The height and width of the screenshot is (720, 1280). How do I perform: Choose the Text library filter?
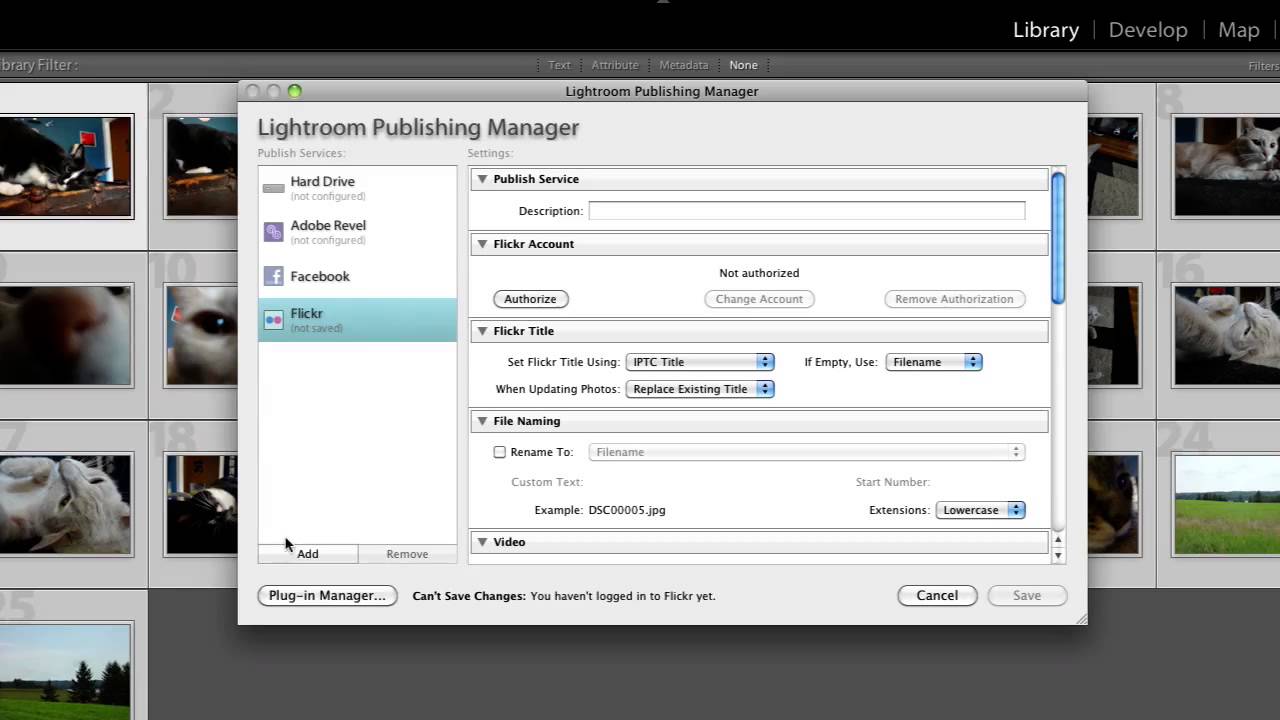[559, 65]
